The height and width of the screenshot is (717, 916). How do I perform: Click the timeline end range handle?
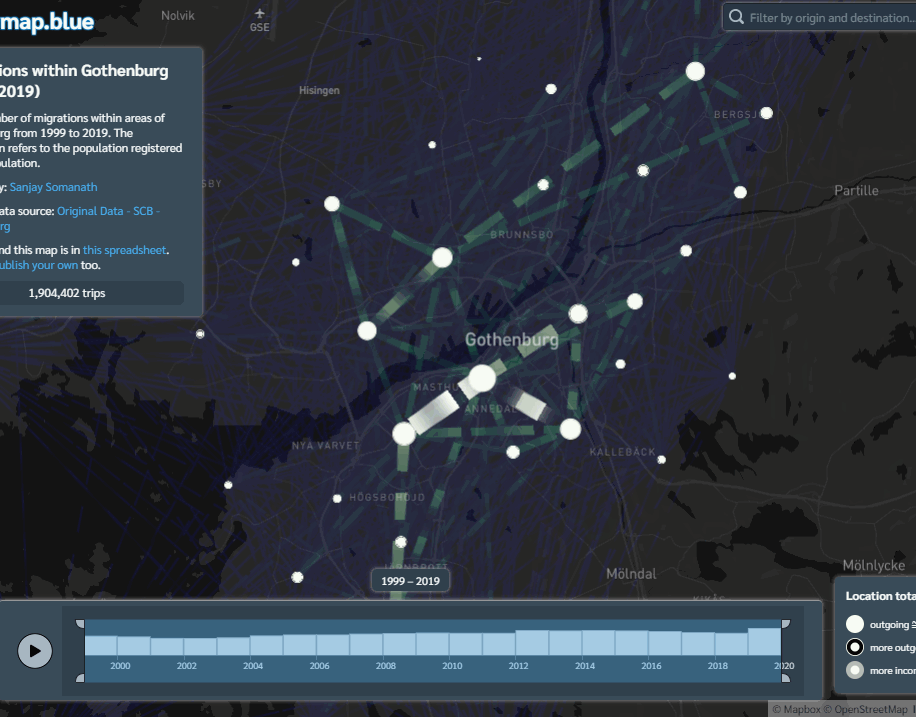pyautogui.click(x=786, y=650)
